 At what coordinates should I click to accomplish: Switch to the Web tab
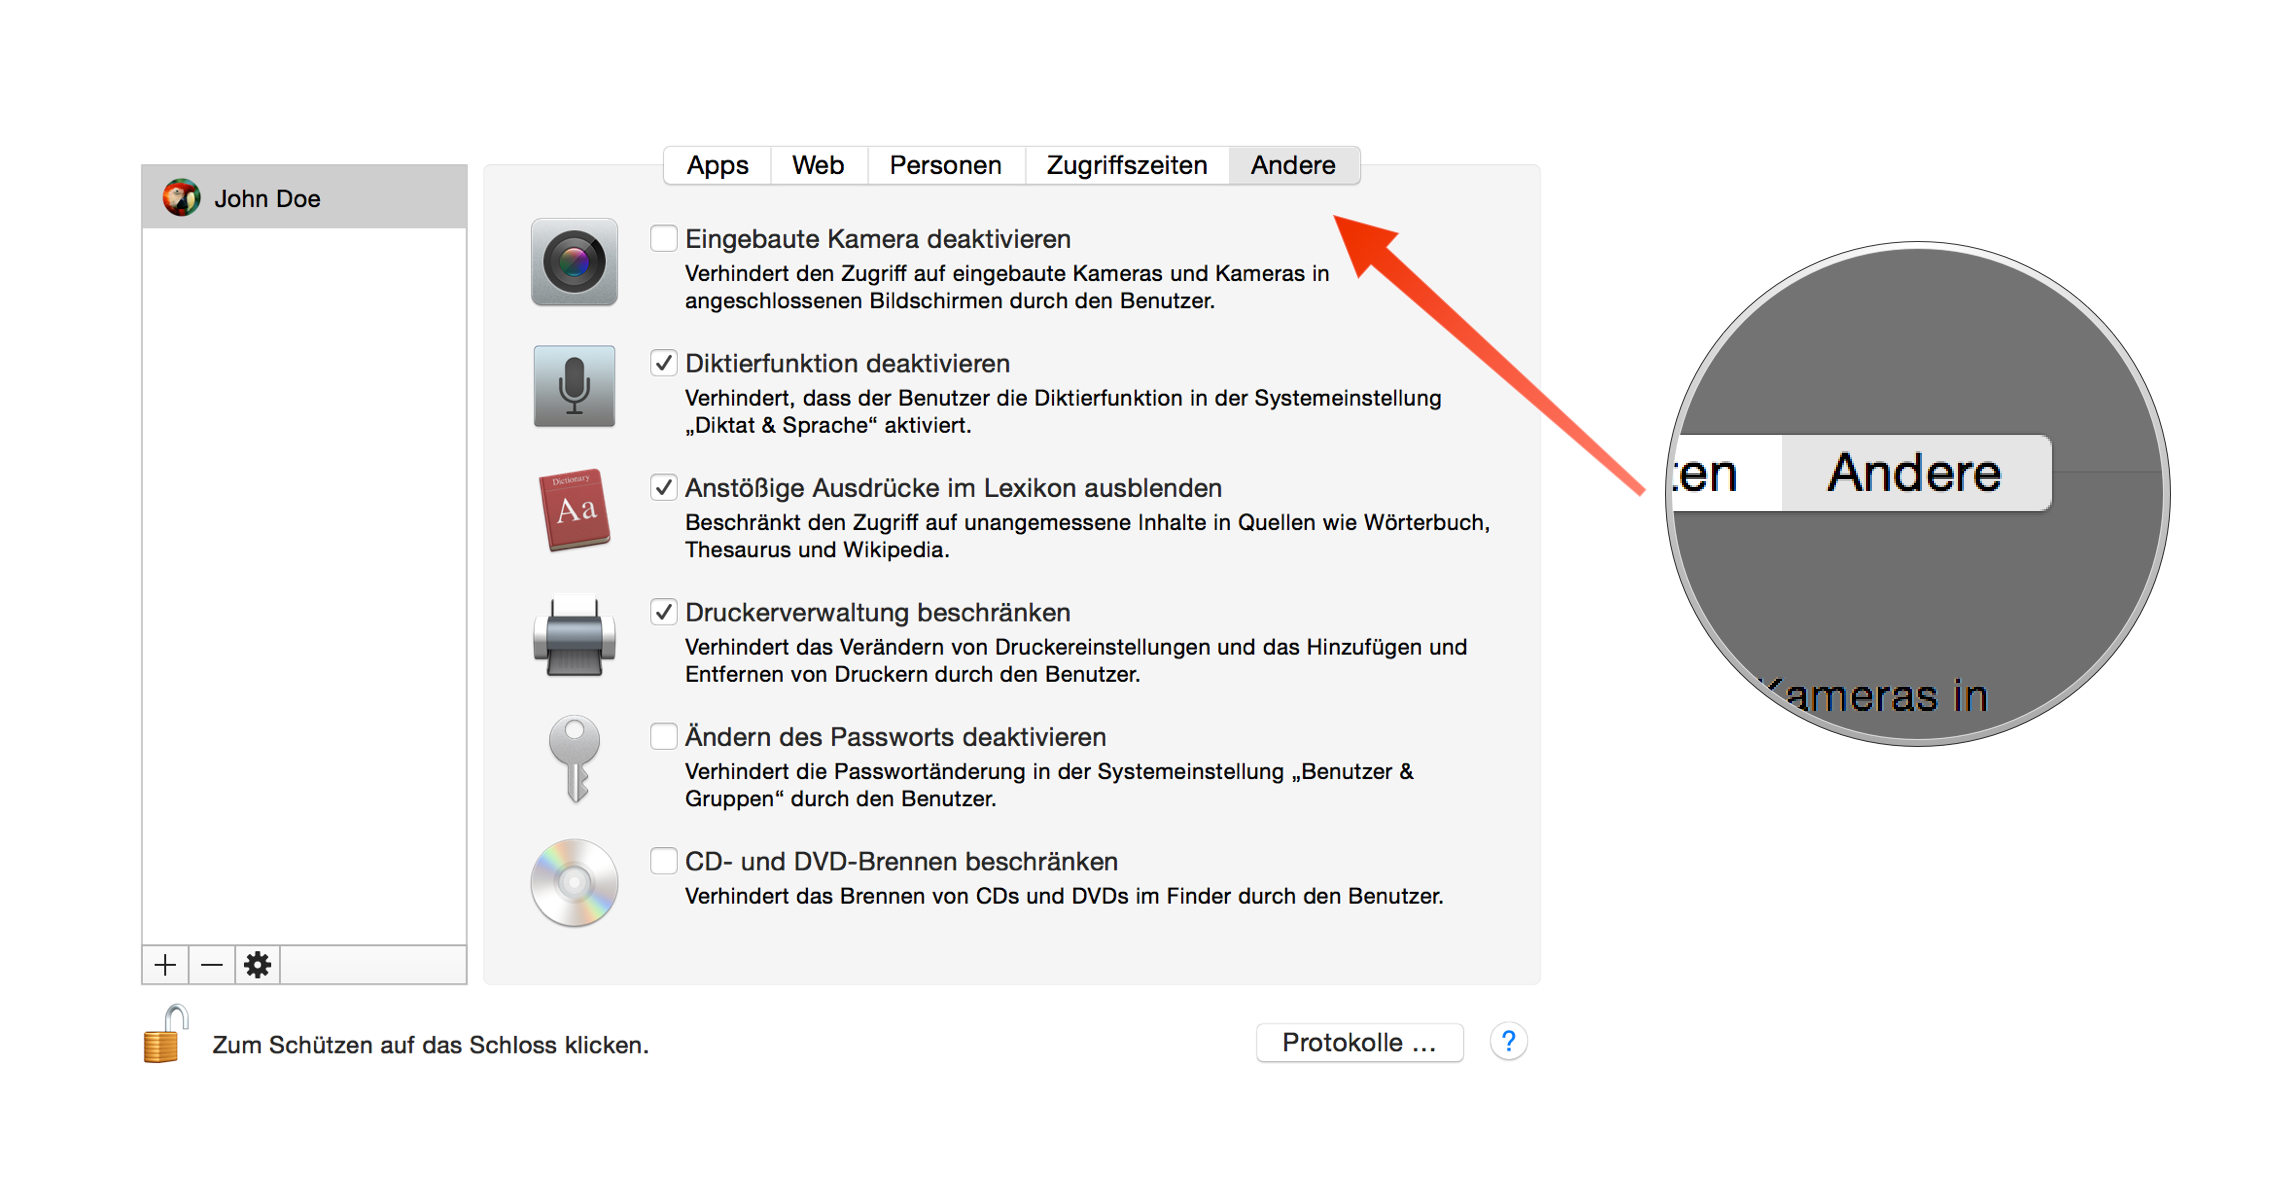point(817,164)
